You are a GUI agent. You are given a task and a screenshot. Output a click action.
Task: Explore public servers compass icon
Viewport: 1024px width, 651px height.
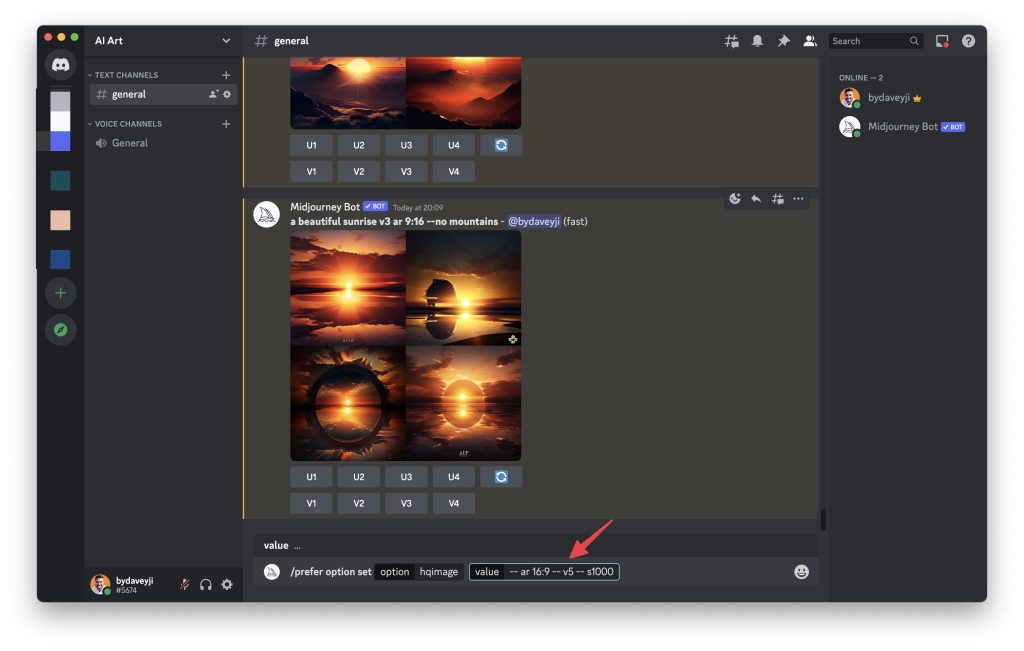pos(60,330)
